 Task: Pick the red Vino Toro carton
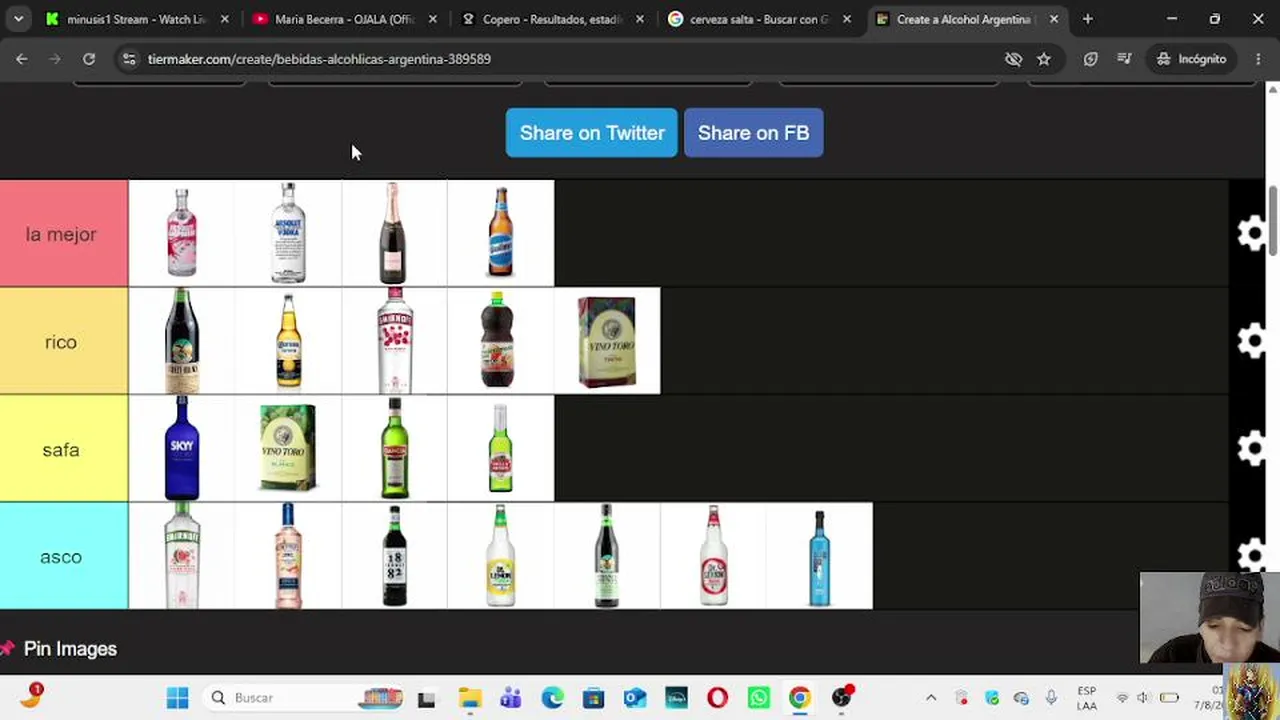[607, 341]
